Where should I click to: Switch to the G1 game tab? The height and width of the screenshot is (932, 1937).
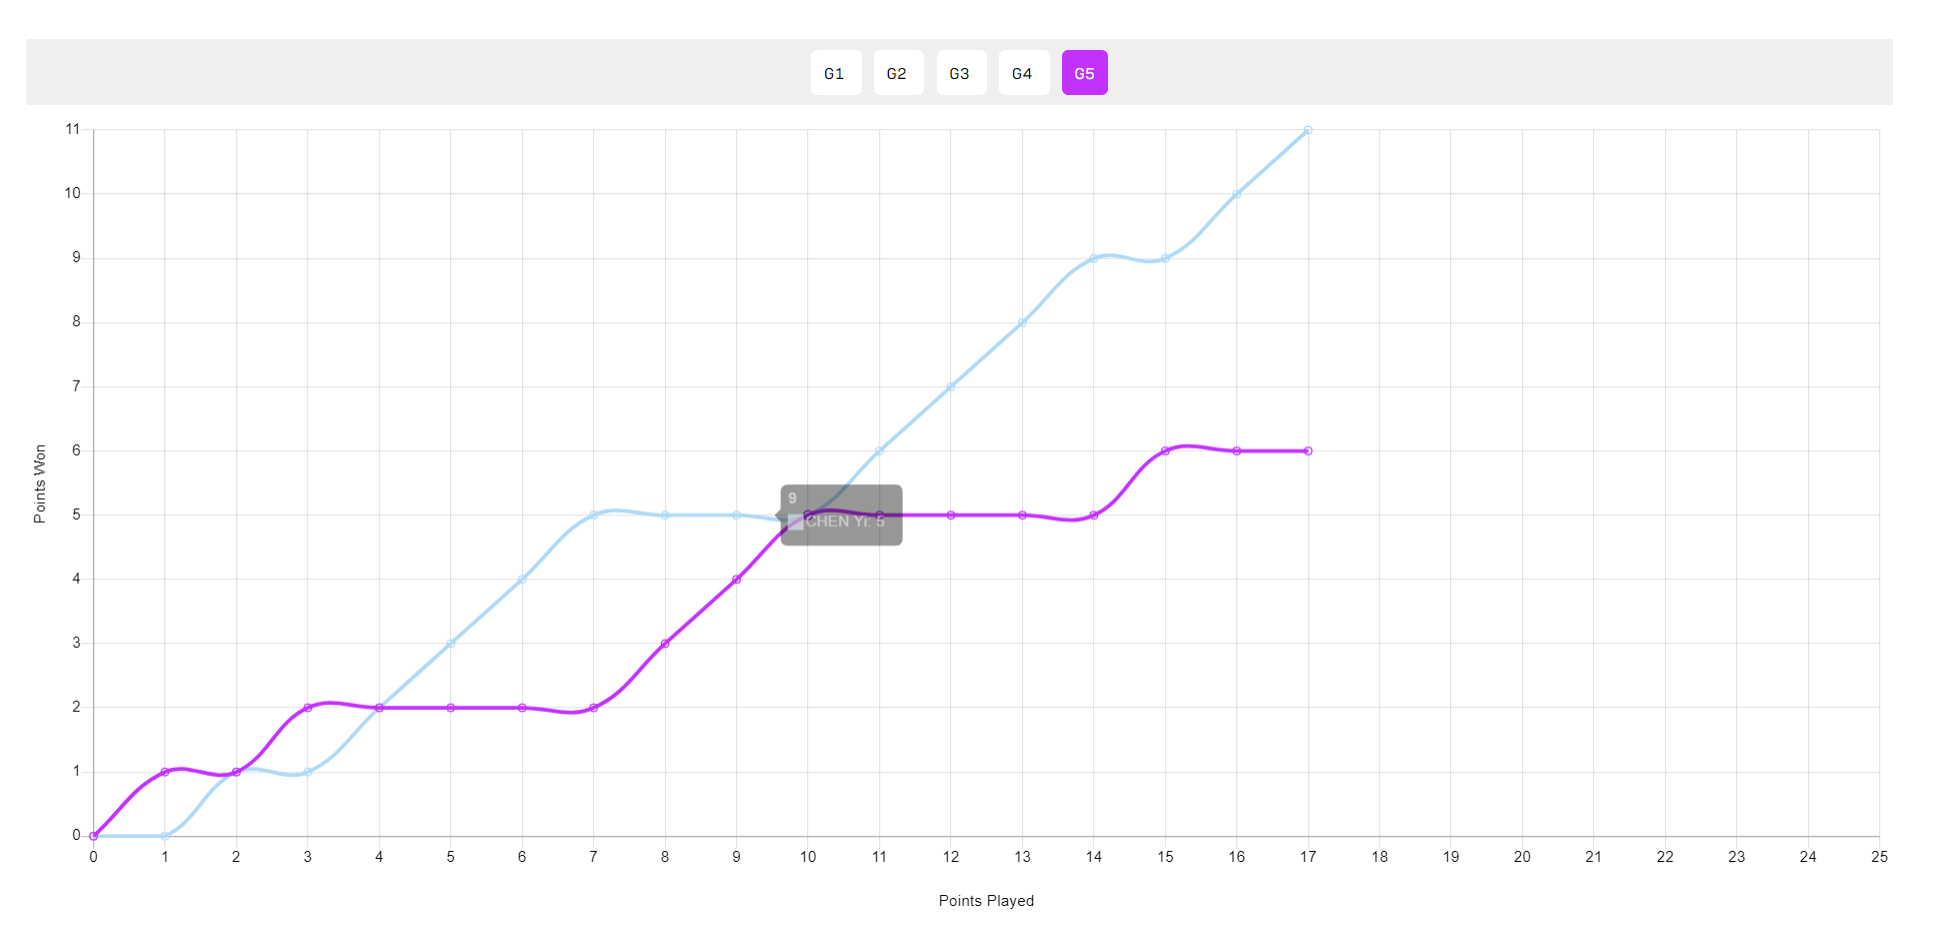click(835, 73)
